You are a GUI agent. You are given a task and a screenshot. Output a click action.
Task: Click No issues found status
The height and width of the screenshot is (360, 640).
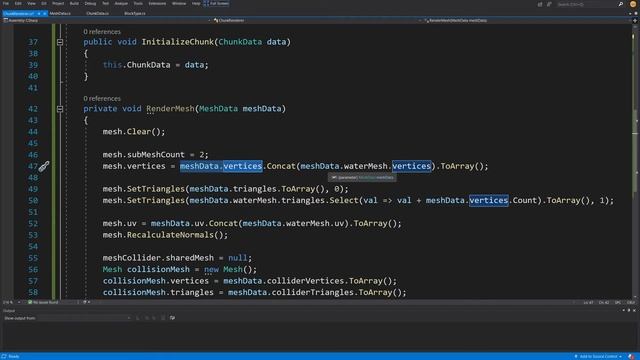(x=43, y=302)
